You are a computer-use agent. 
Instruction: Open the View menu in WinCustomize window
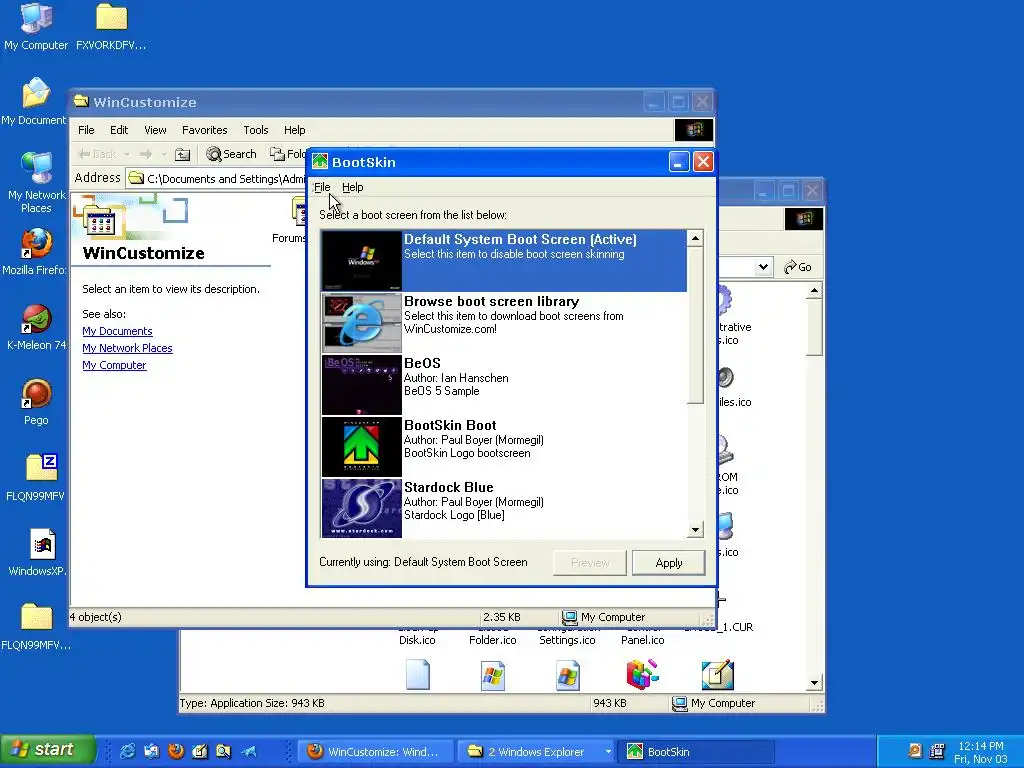coord(155,130)
